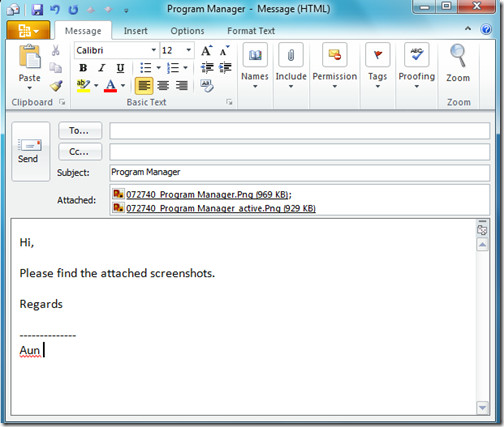Expand the Paste options arrow
Screen dimensions: 504x427
point(30,88)
